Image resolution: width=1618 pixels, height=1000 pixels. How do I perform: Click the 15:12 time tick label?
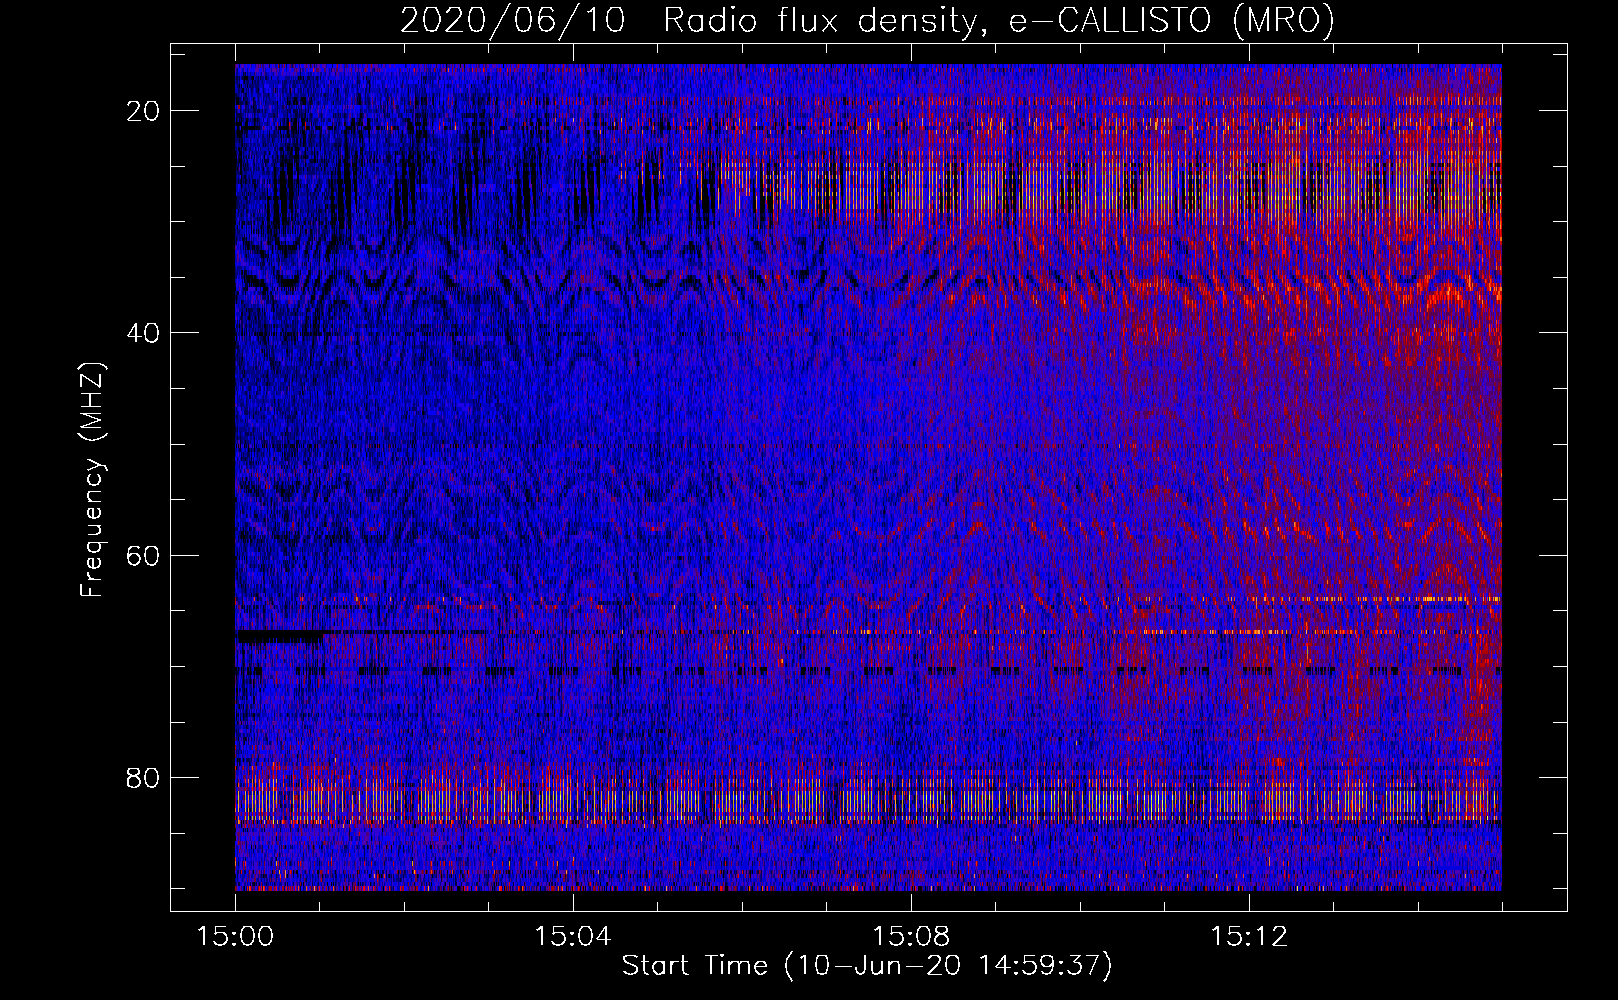tap(1248, 937)
